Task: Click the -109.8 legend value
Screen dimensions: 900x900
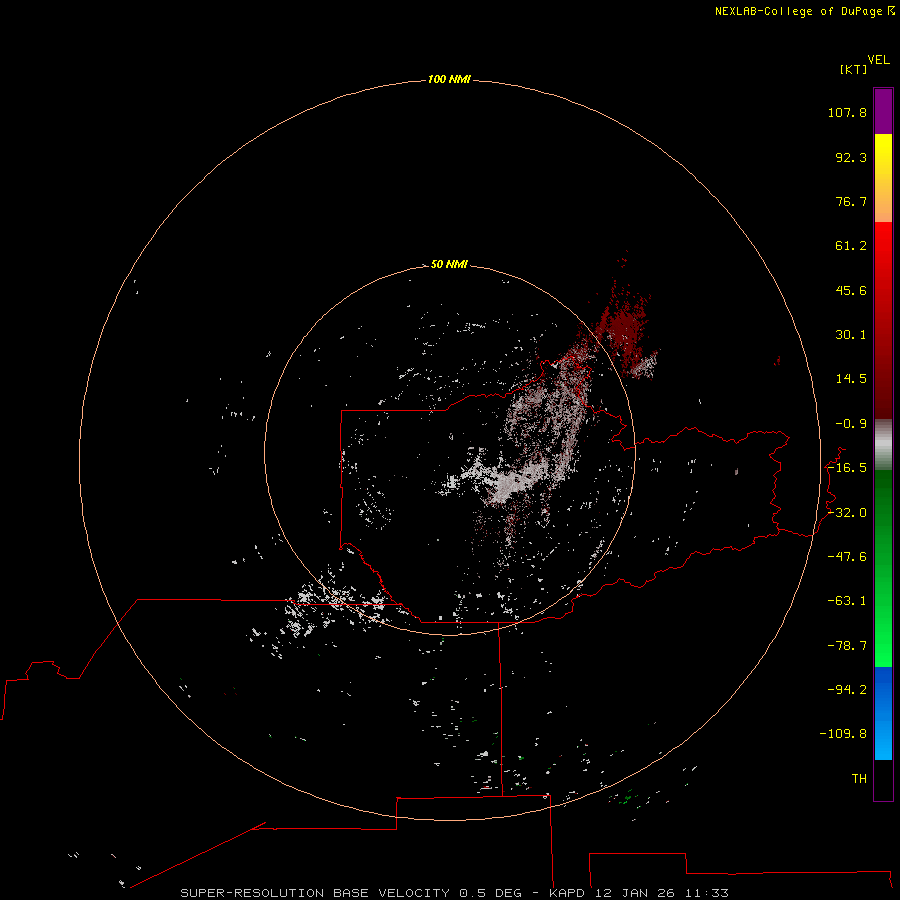Action: 843,734
